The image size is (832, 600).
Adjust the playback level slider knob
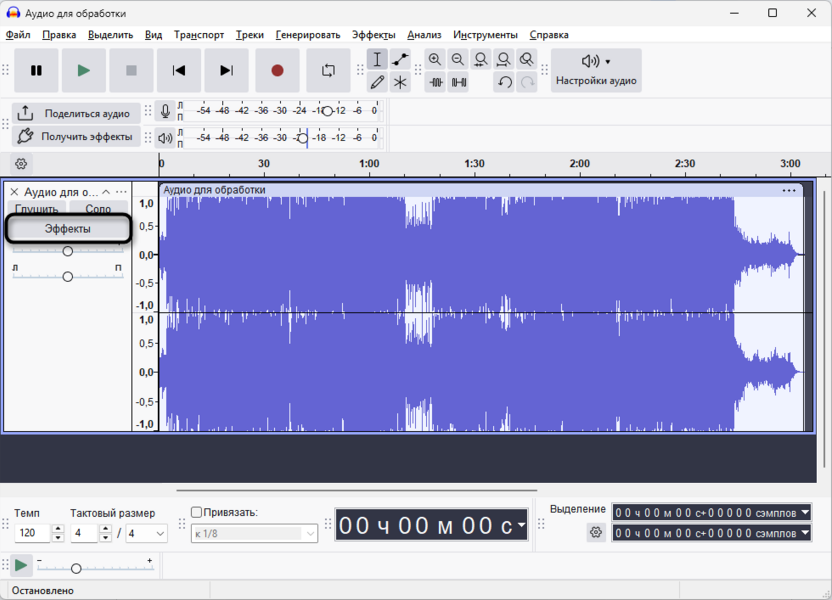[x=302, y=138]
